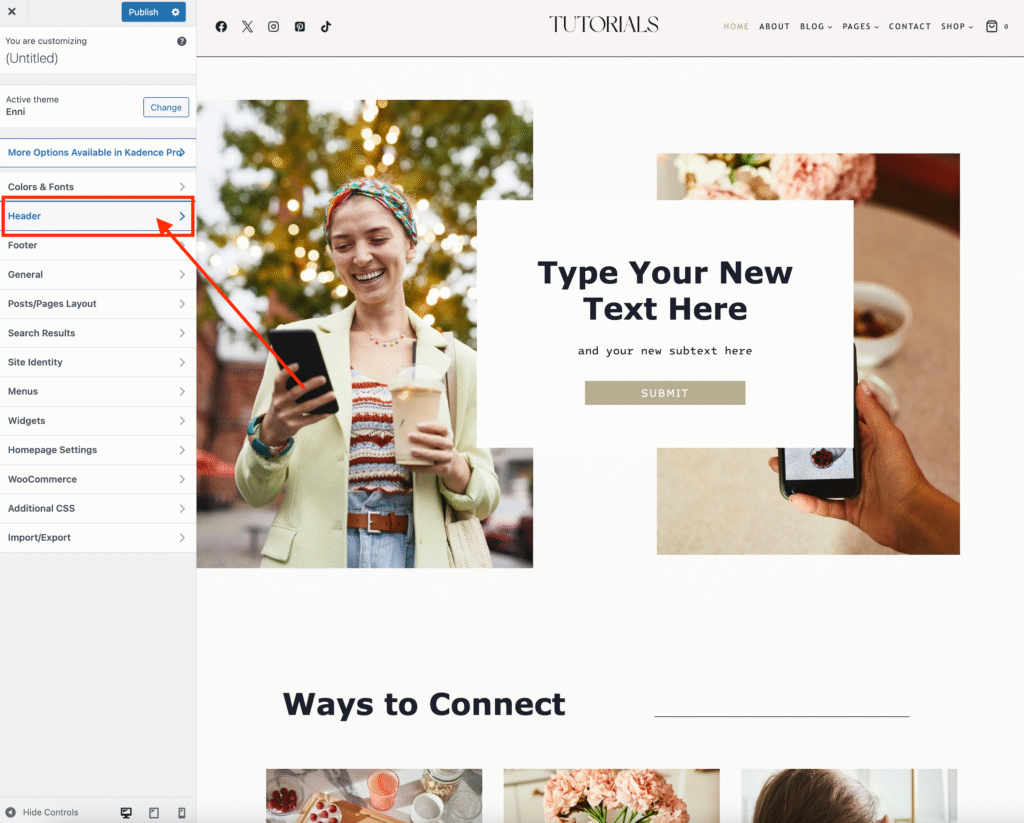Switch to desktop preview mode
Viewport: 1024px width, 823px height.
click(x=126, y=812)
